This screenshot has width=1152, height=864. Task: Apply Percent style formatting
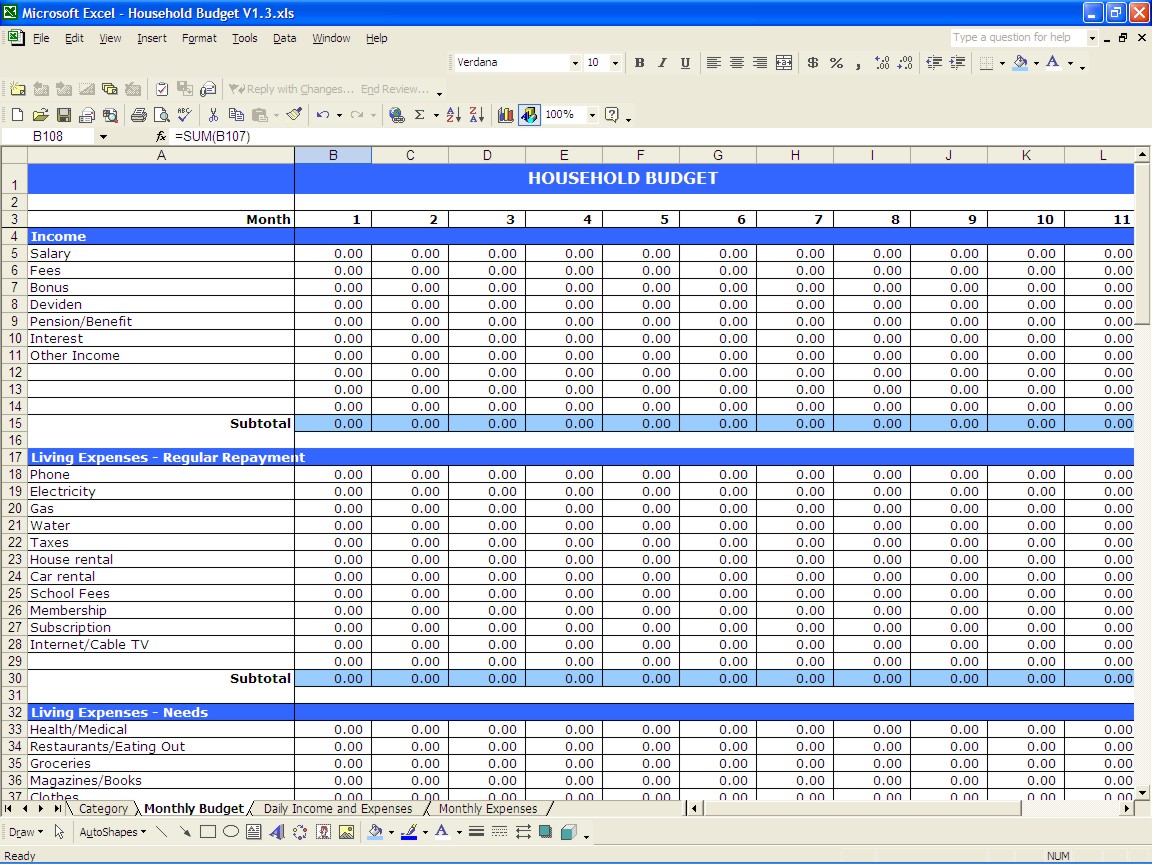point(836,62)
